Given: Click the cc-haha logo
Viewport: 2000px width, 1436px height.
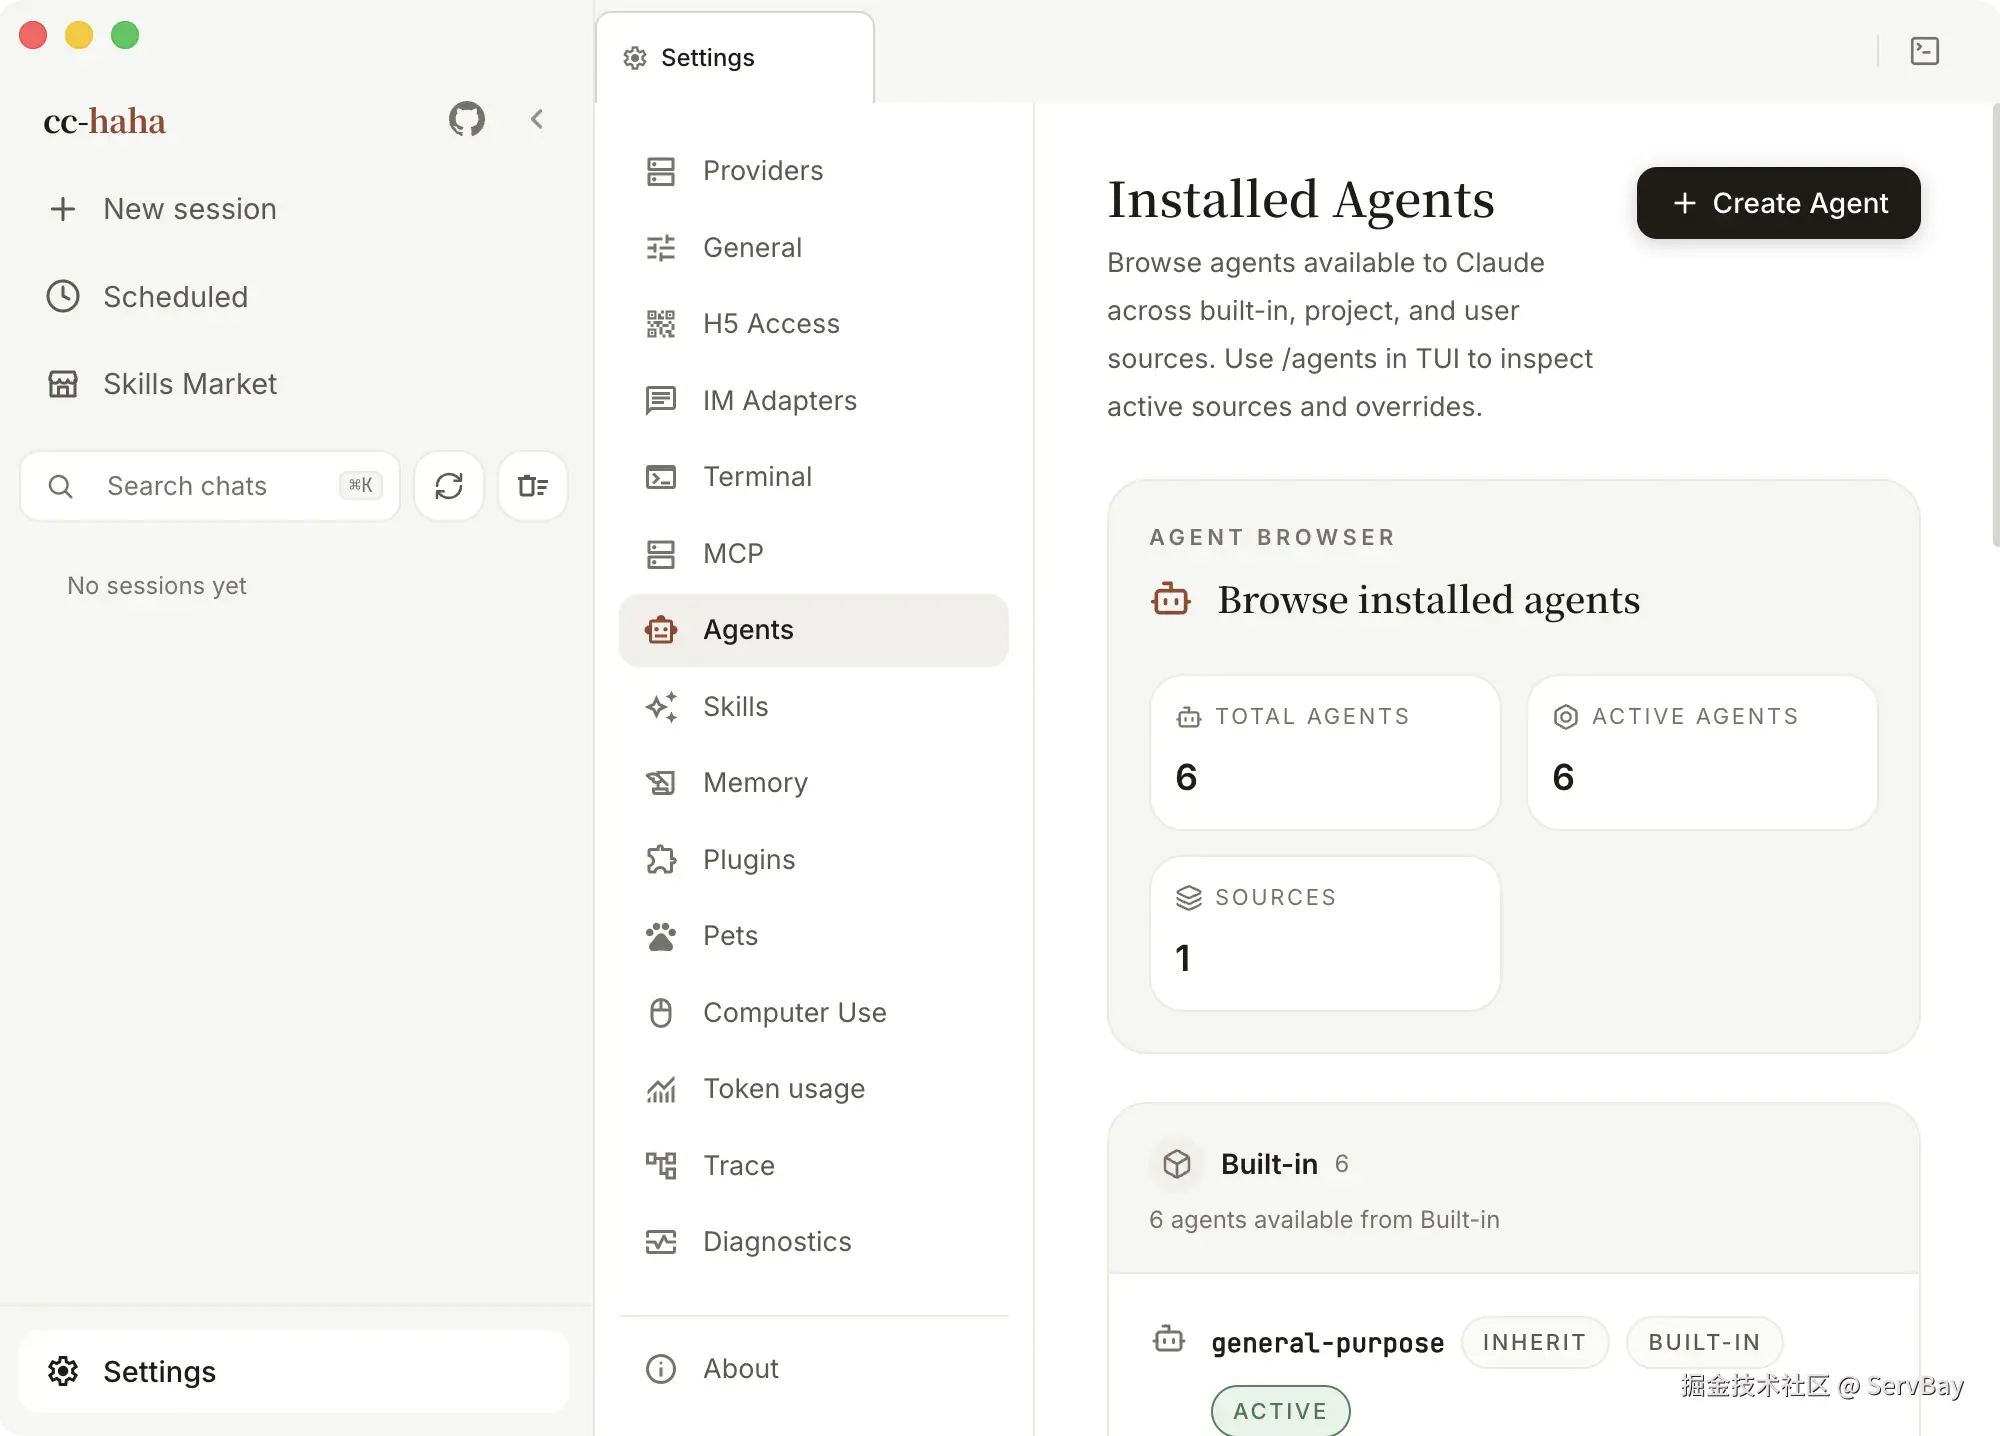Looking at the screenshot, I should [105, 121].
